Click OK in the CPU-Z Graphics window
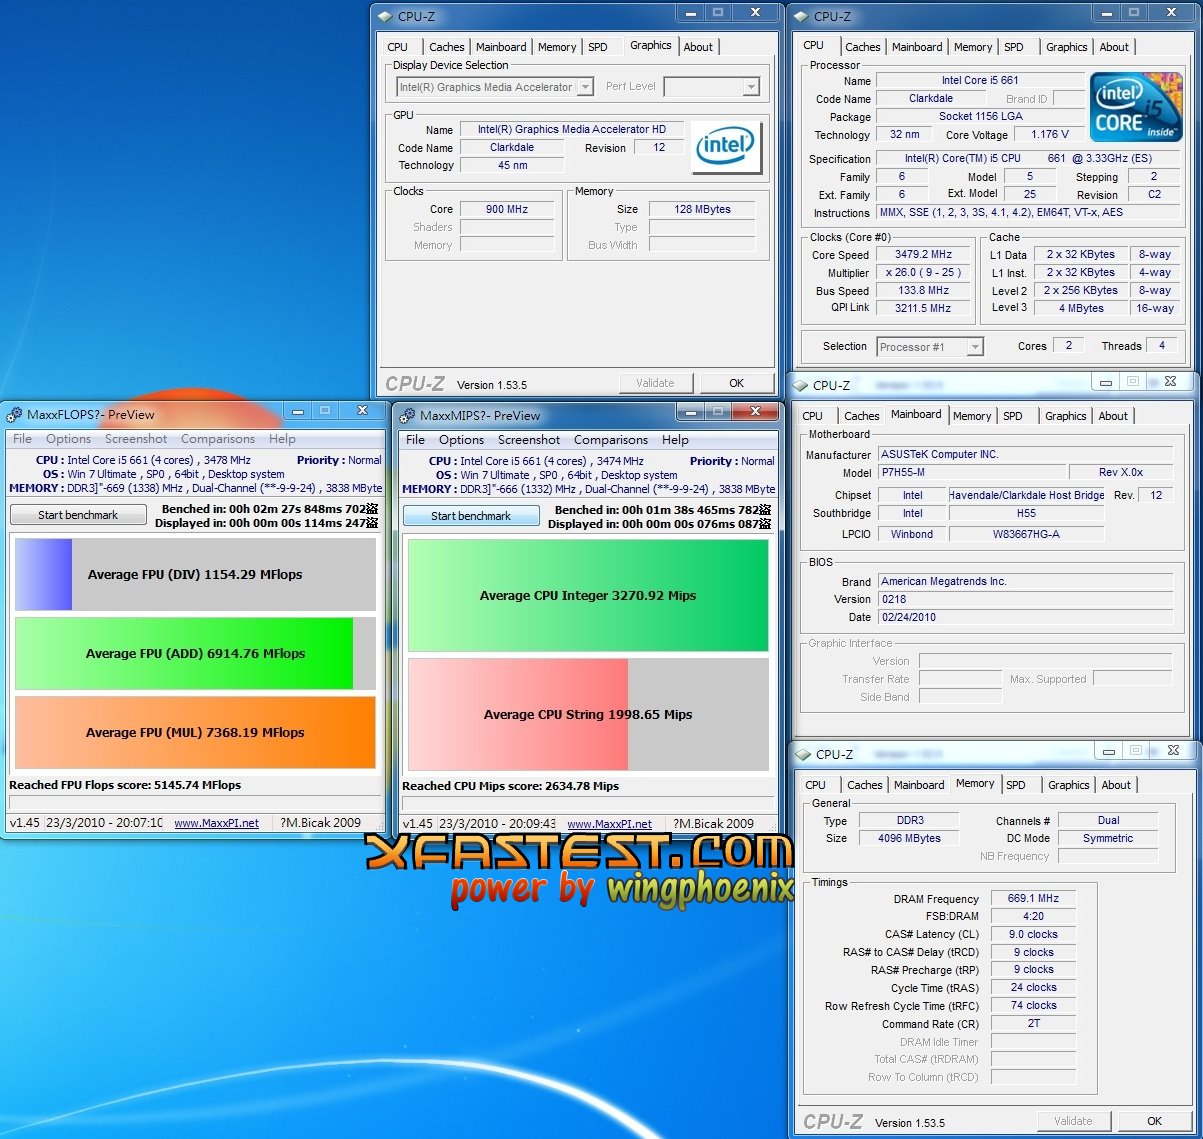 736,383
